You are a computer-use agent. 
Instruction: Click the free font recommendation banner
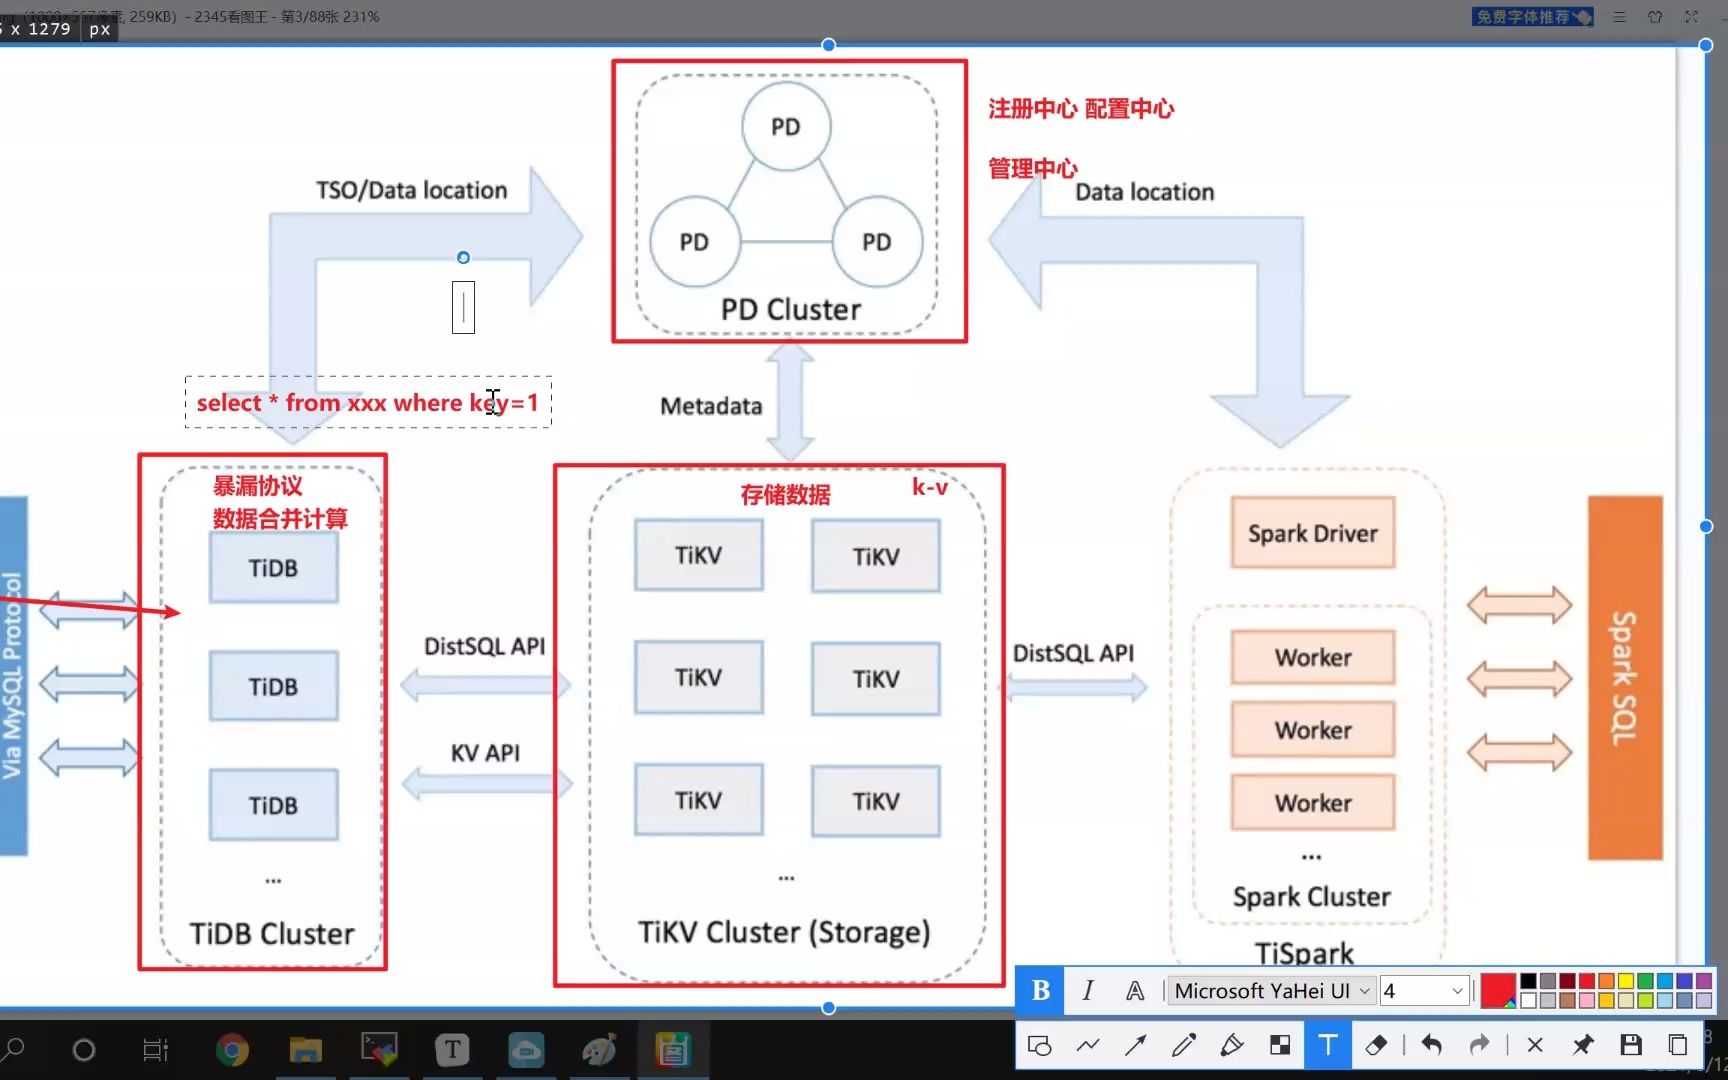pos(1532,16)
